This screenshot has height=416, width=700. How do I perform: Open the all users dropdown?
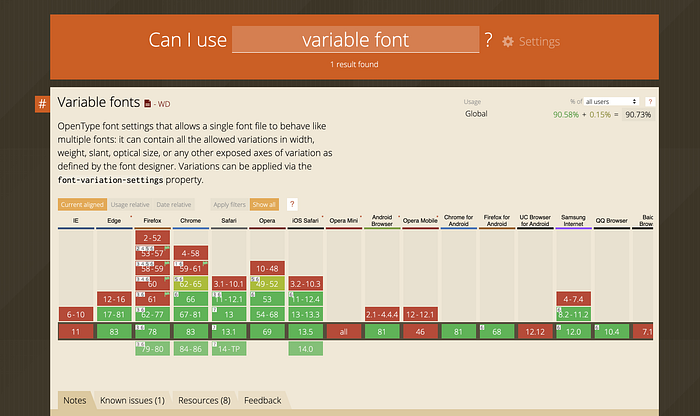(x=611, y=102)
